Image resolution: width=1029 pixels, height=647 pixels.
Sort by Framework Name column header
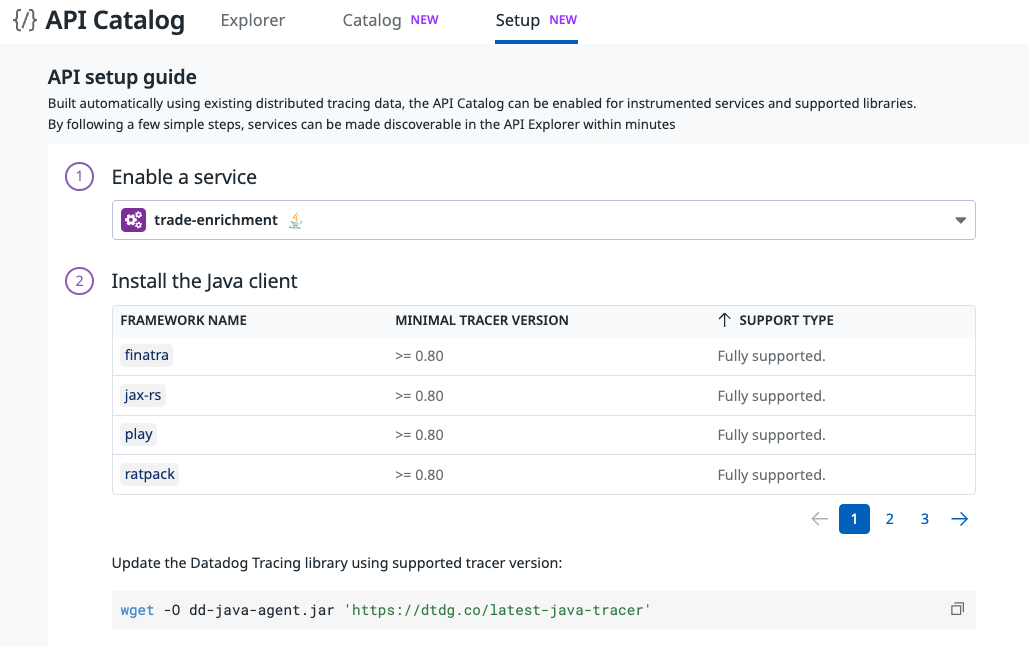183,321
